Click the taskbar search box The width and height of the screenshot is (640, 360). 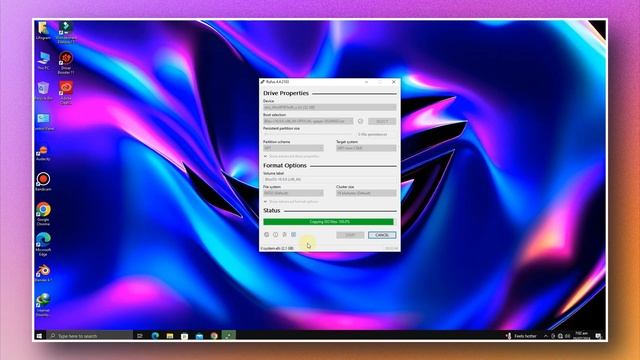click(x=90, y=336)
